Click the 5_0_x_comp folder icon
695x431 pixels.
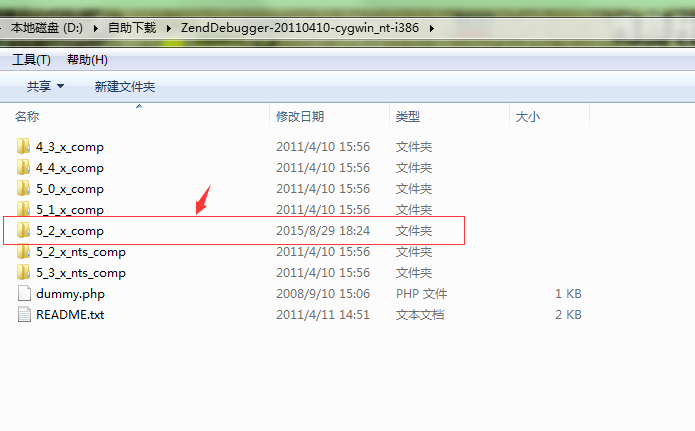(x=23, y=188)
